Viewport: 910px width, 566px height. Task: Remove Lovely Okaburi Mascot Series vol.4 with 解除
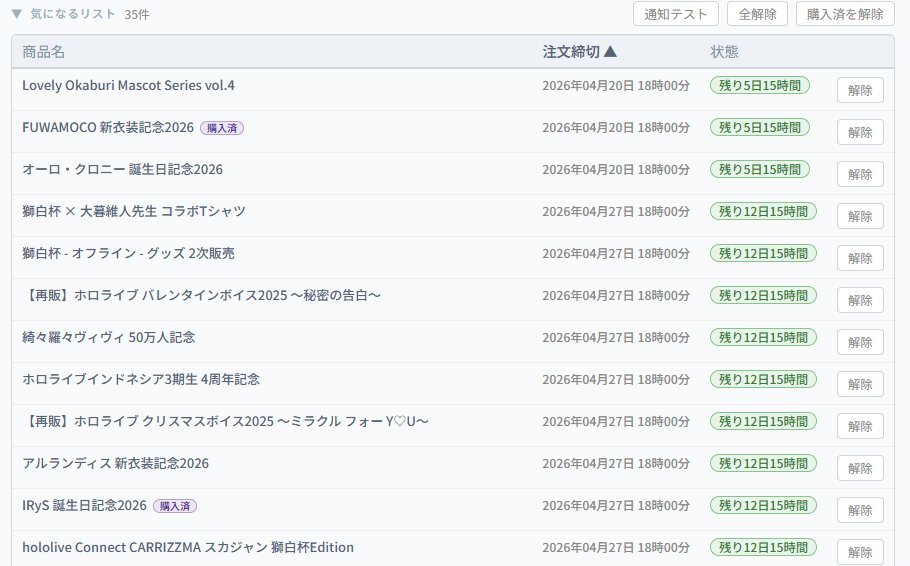(x=860, y=90)
